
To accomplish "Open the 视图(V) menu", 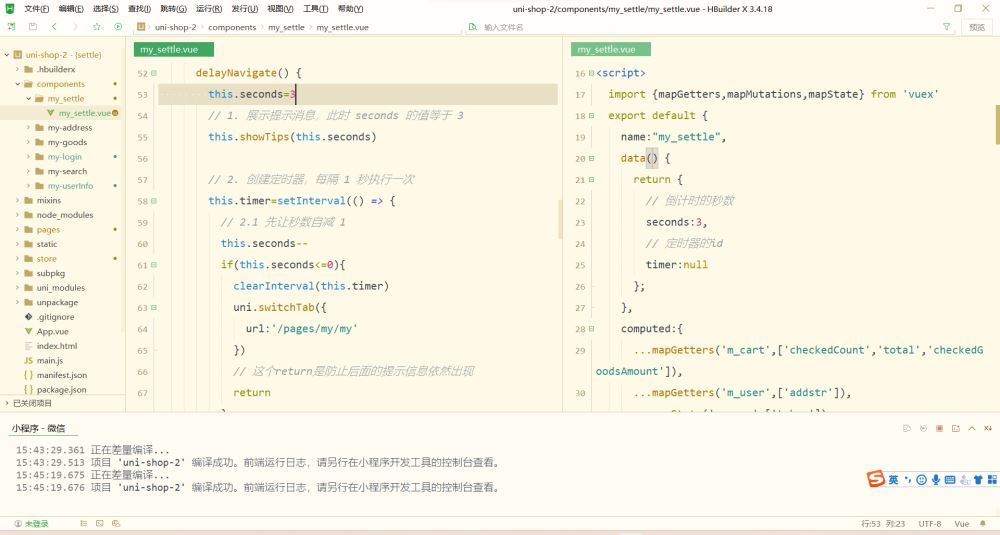I will (x=280, y=9).
